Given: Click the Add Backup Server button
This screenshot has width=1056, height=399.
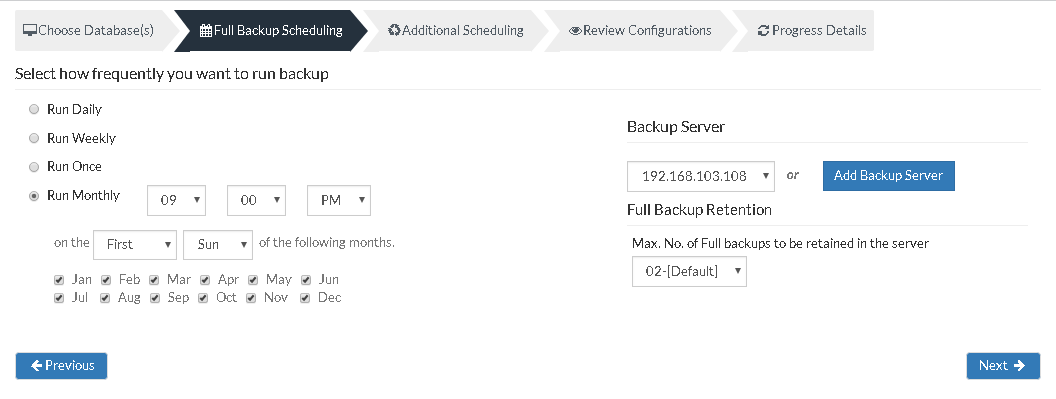Looking at the screenshot, I should (888, 175).
